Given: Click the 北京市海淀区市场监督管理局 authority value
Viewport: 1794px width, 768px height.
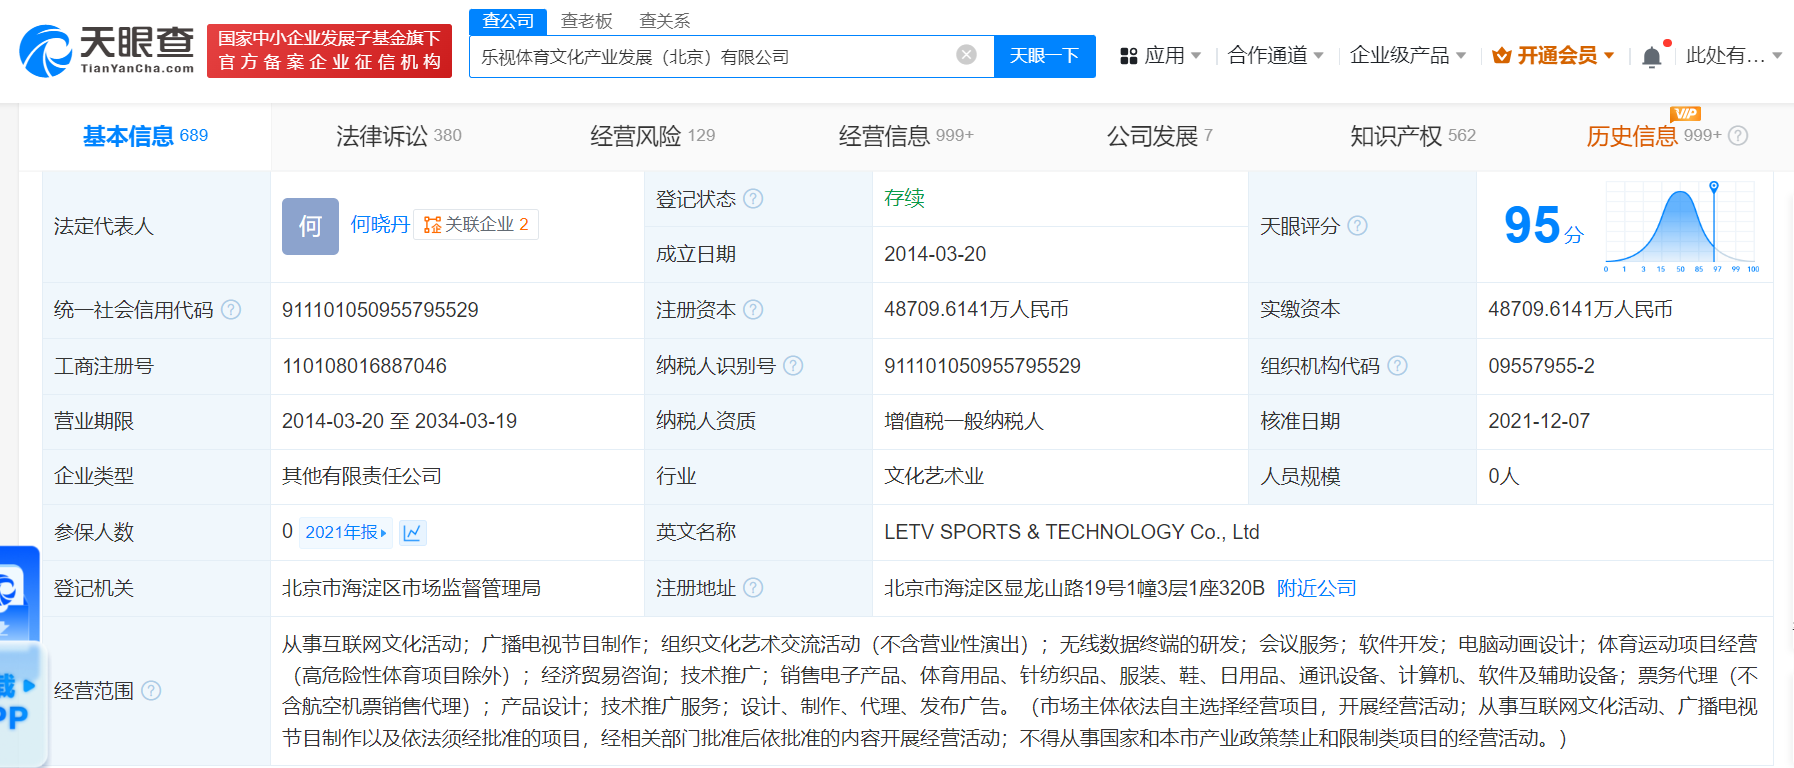Looking at the screenshot, I should (411, 588).
